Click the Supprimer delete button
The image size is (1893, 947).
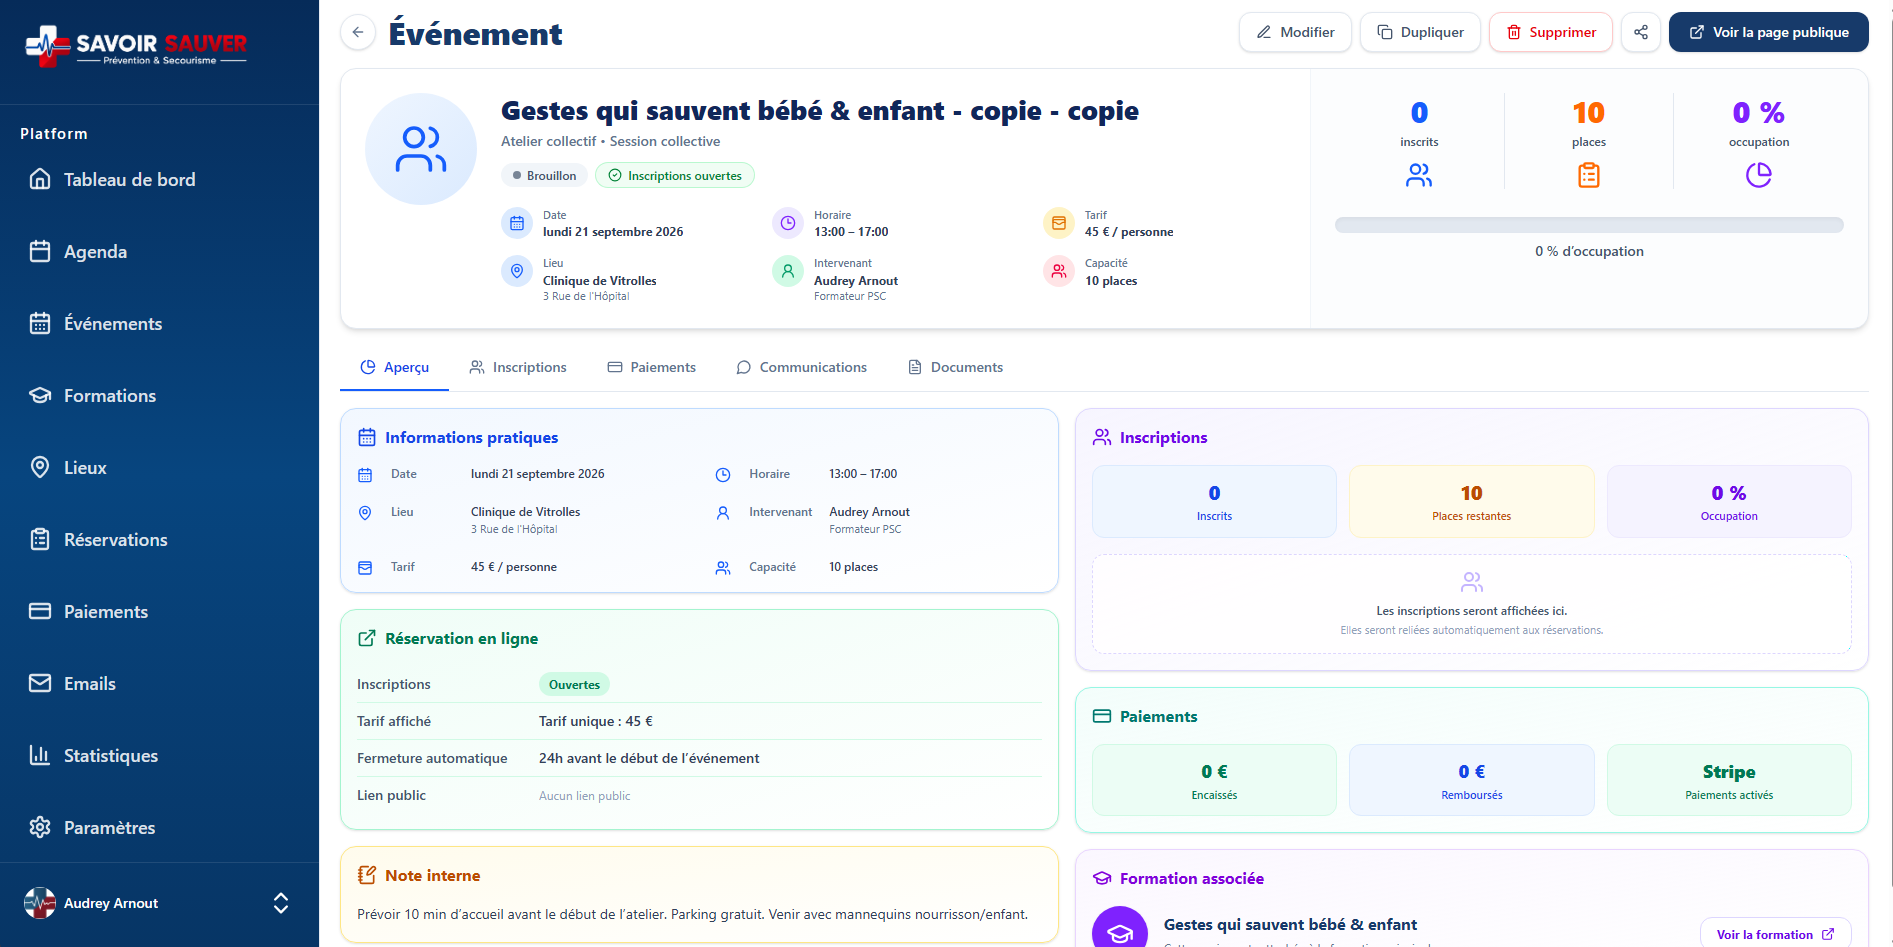click(x=1551, y=32)
